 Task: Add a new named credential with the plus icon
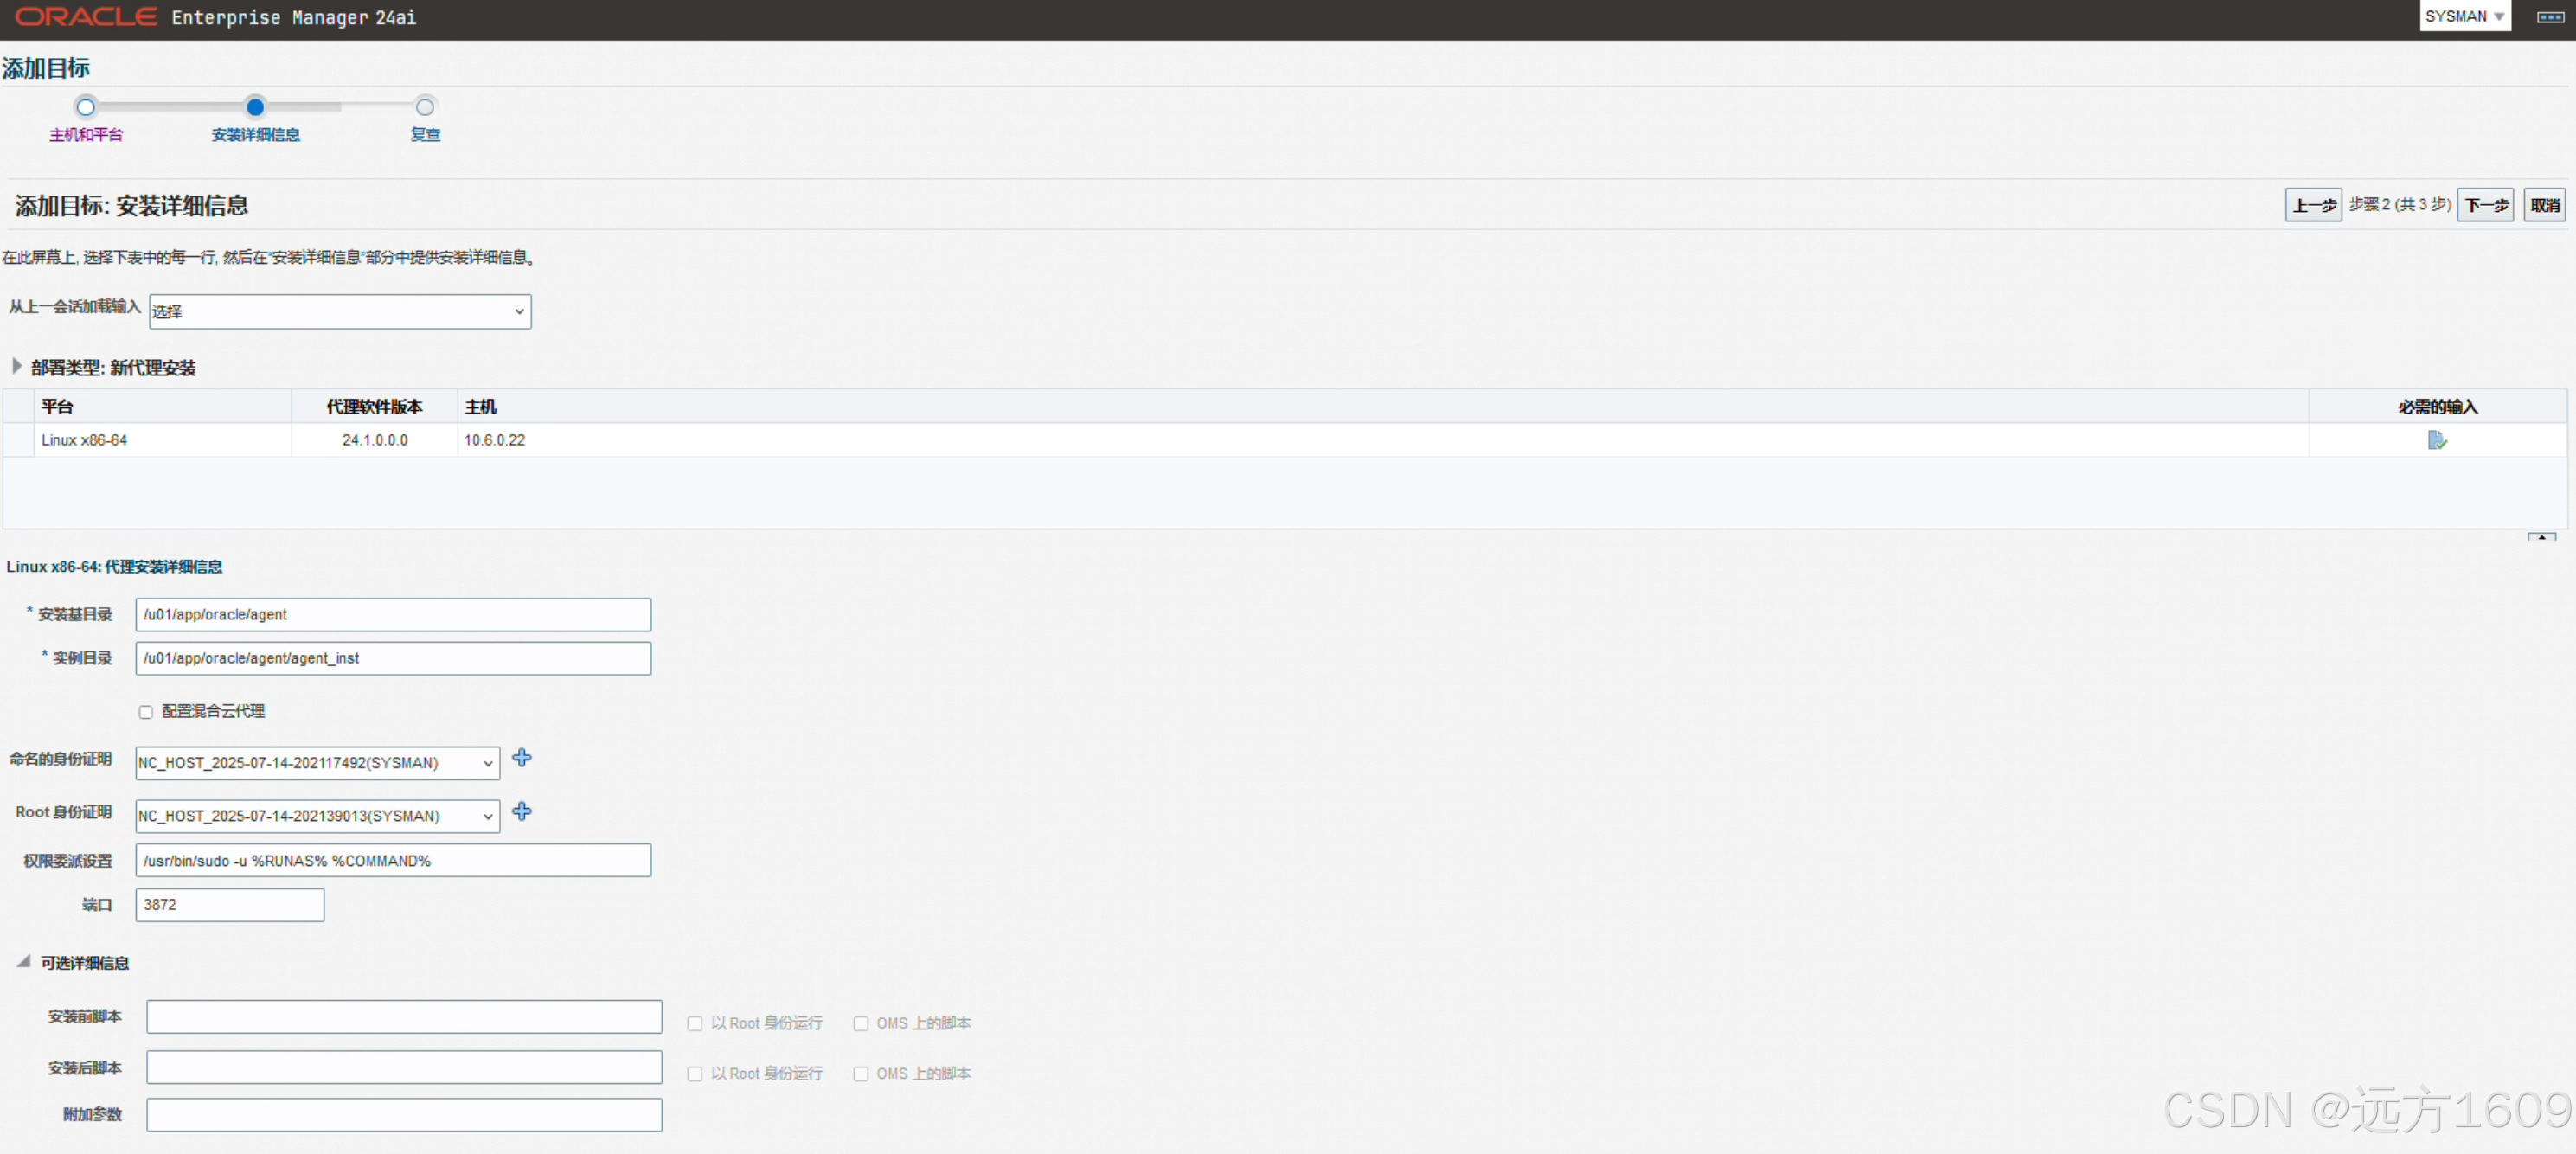coord(522,758)
